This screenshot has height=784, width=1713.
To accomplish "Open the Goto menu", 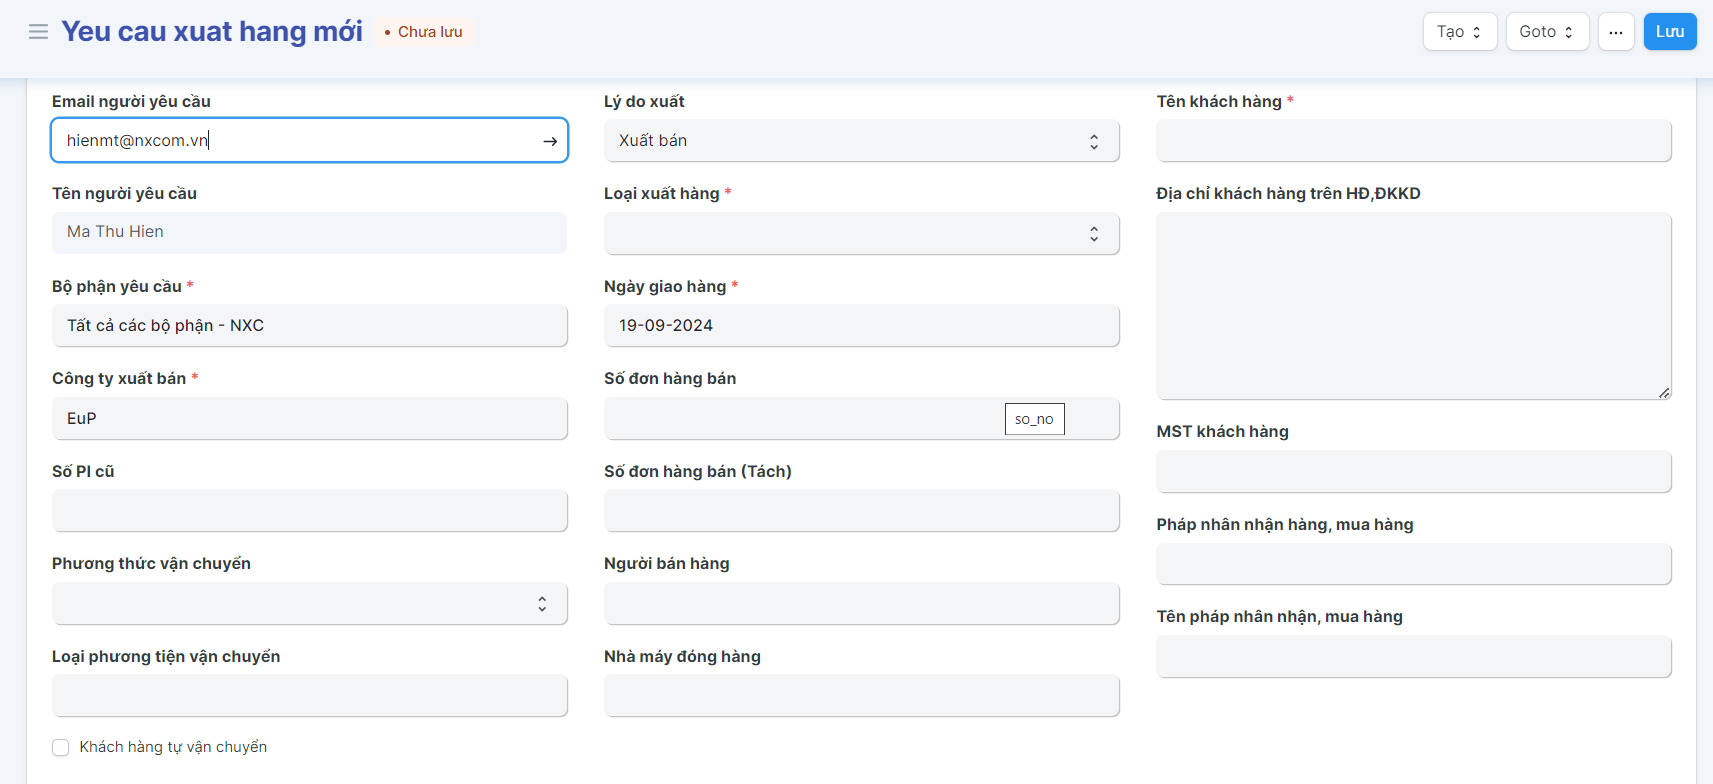I will pyautogui.click(x=1546, y=32).
